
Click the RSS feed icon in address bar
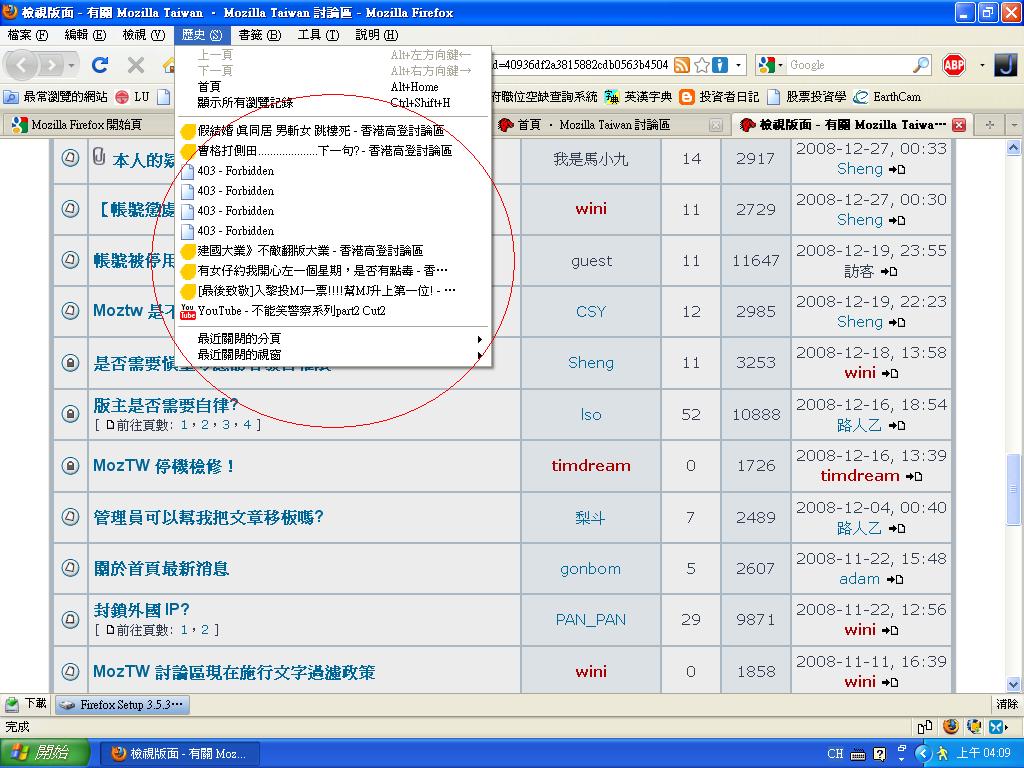pos(682,65)
